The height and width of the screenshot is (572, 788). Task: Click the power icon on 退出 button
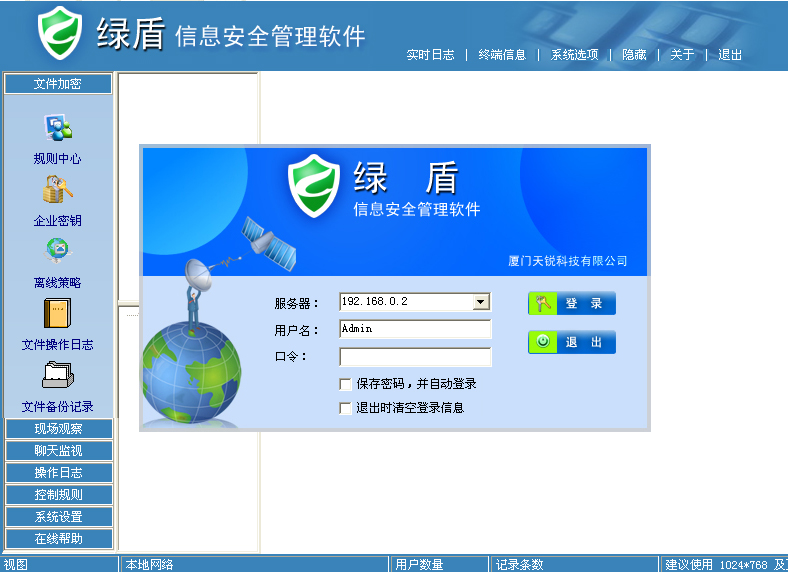pos(543,342)
